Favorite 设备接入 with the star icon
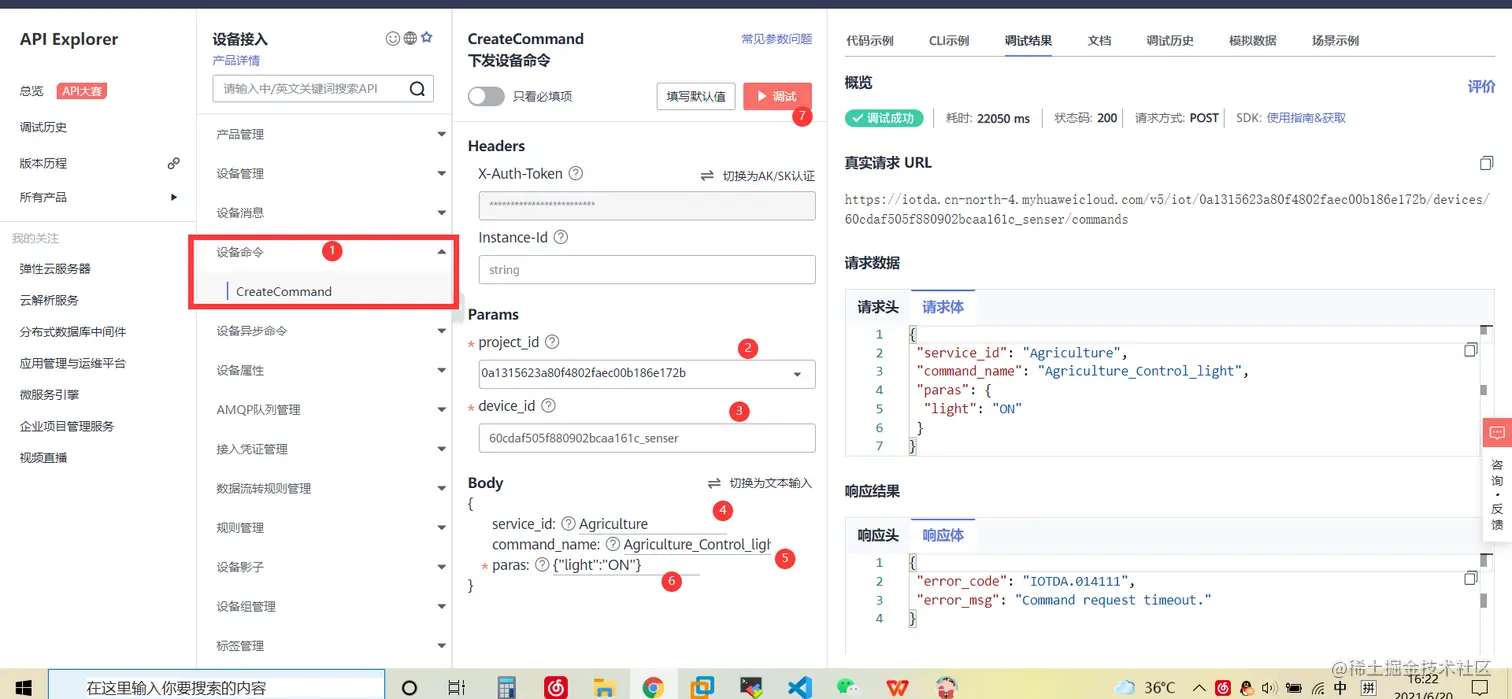1512x699 pixels. point(426,38)
